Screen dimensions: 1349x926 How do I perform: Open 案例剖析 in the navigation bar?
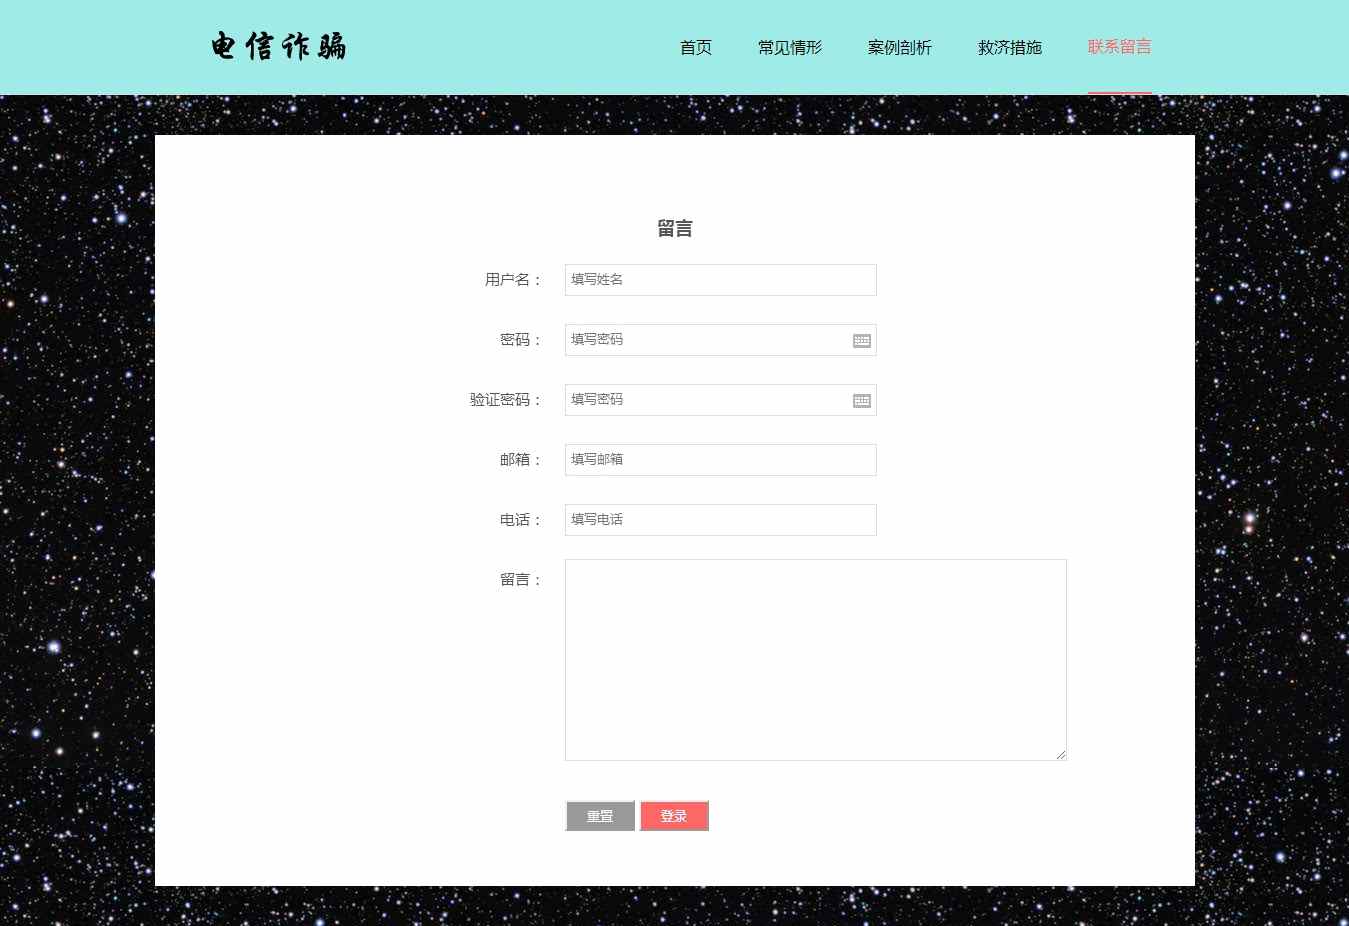click(900, 47)
